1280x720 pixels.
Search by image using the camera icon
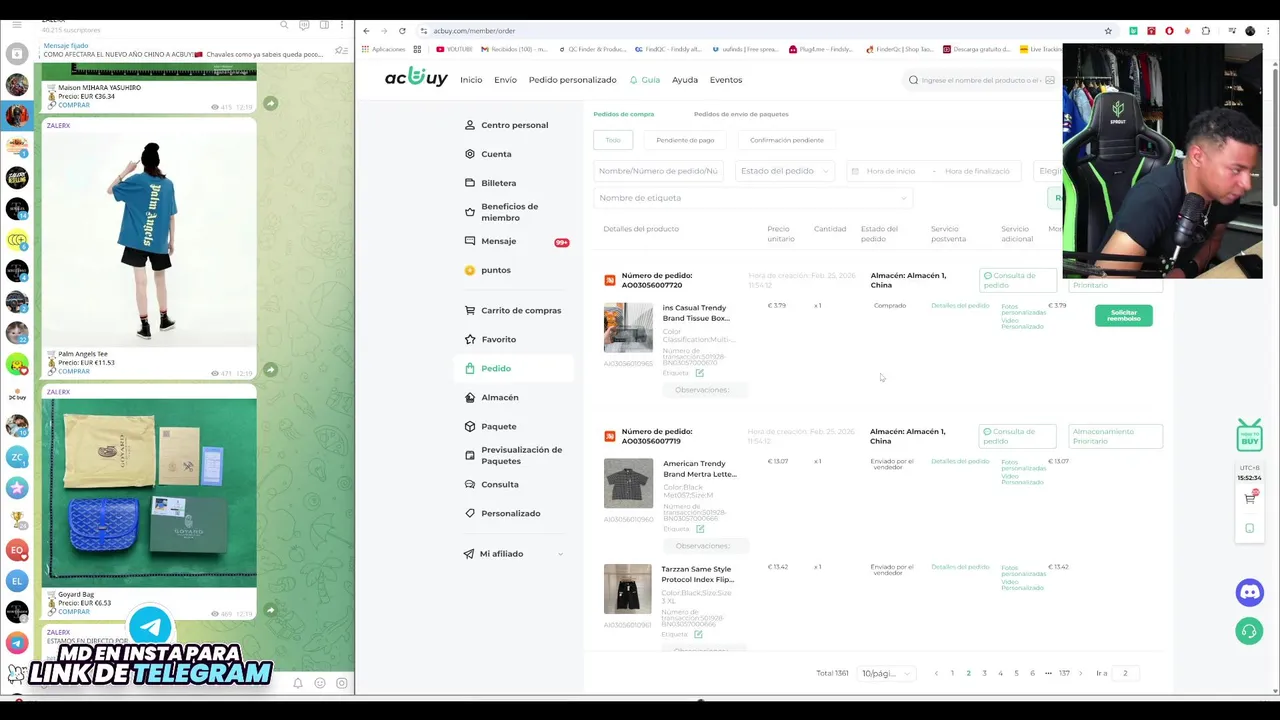[x=1049, y=80]
